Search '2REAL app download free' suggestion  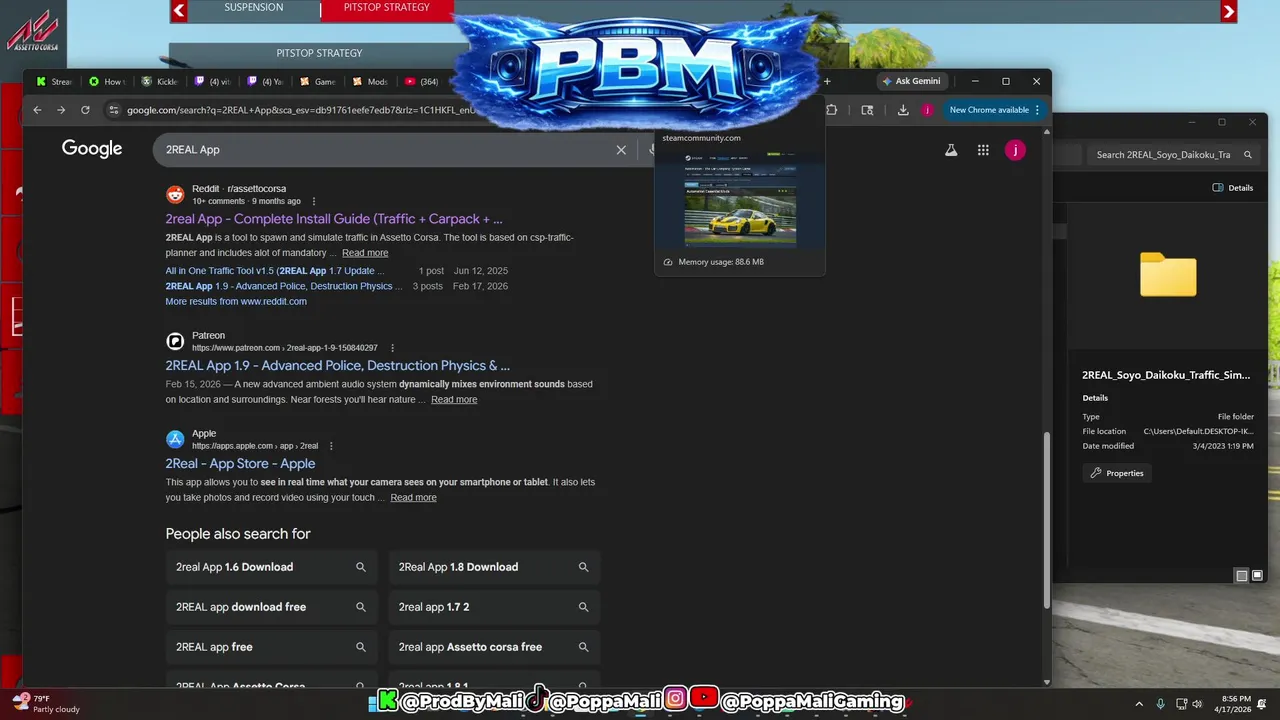pyautogui.click(x=271, y=607)
